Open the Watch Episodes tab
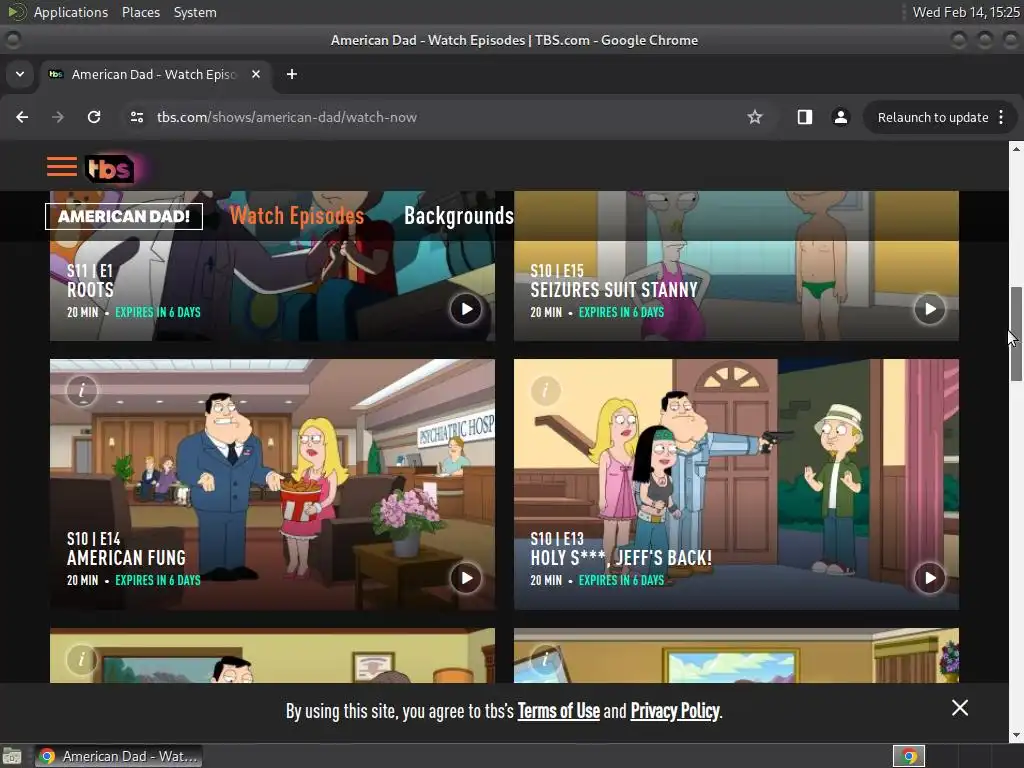 296,216
